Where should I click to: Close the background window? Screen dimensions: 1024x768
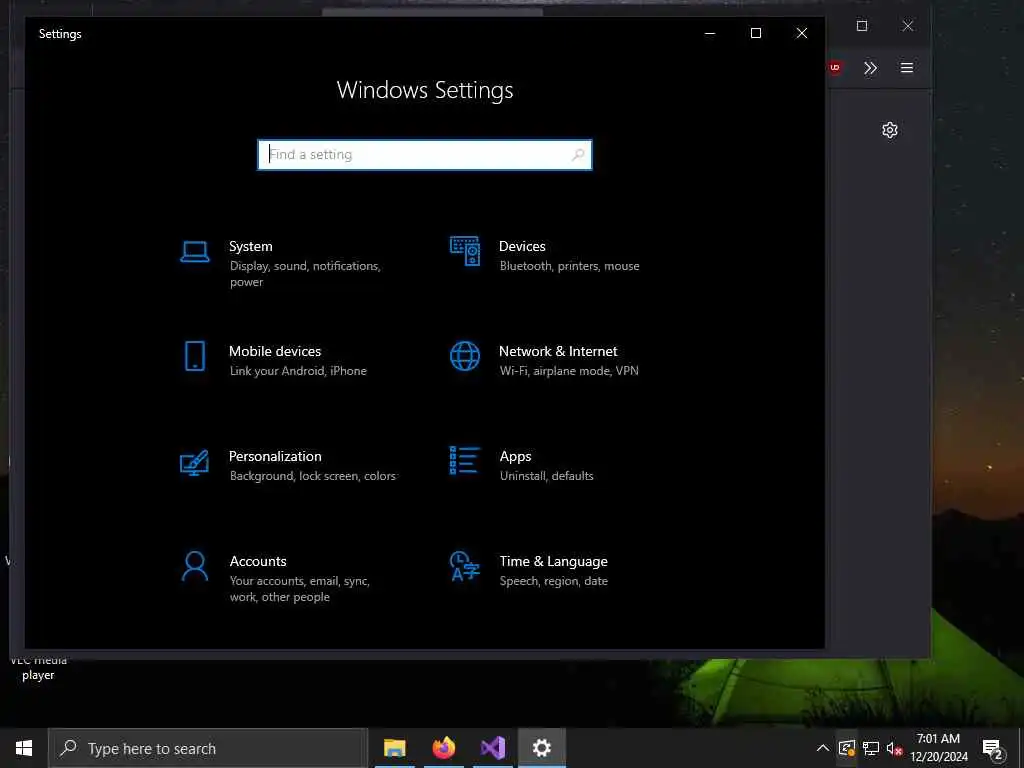(x=908, y=25)
